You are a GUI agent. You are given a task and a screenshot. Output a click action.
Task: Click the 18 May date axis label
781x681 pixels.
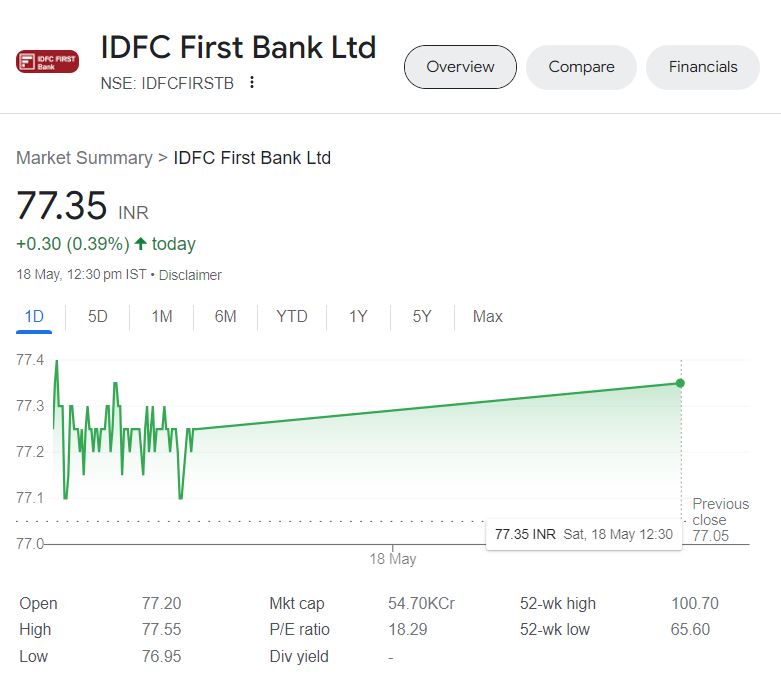point(392,559)
